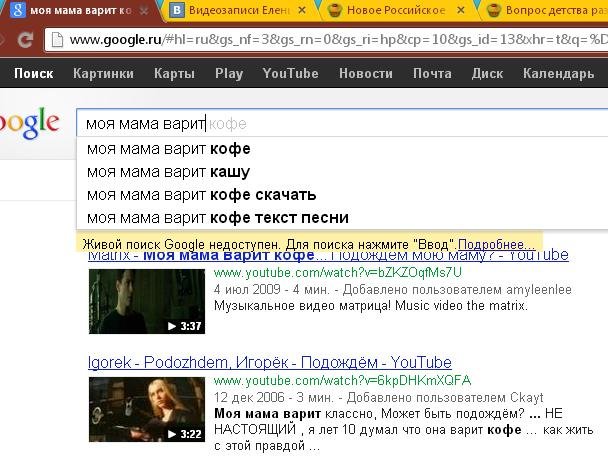Click the Google favicon on first tab
The height and width of the screenshot is (460, 608).
[x=17, y=10]
